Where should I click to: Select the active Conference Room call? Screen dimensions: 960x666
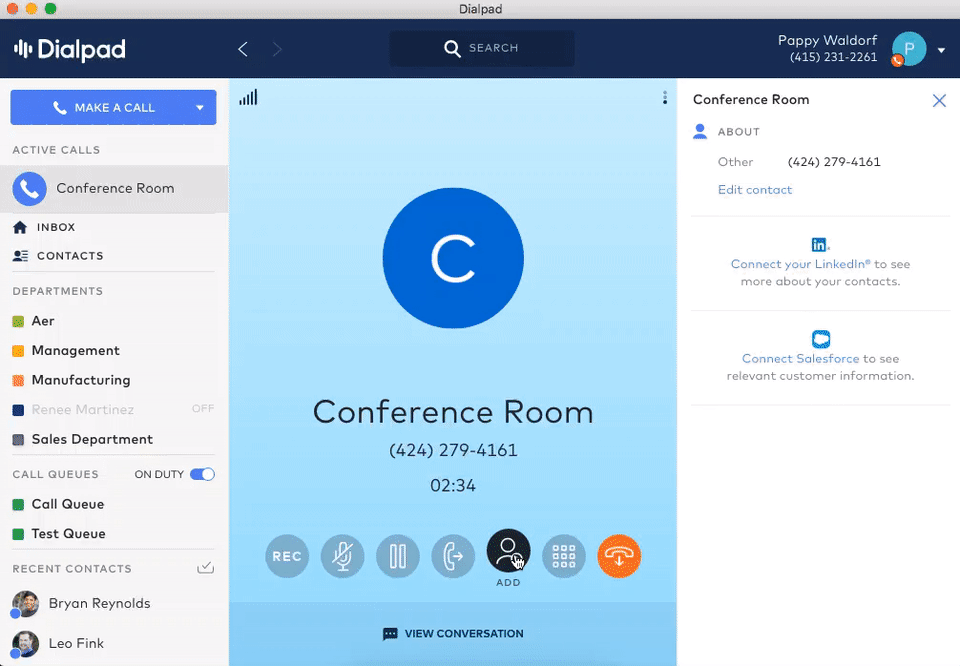[114, 189]
